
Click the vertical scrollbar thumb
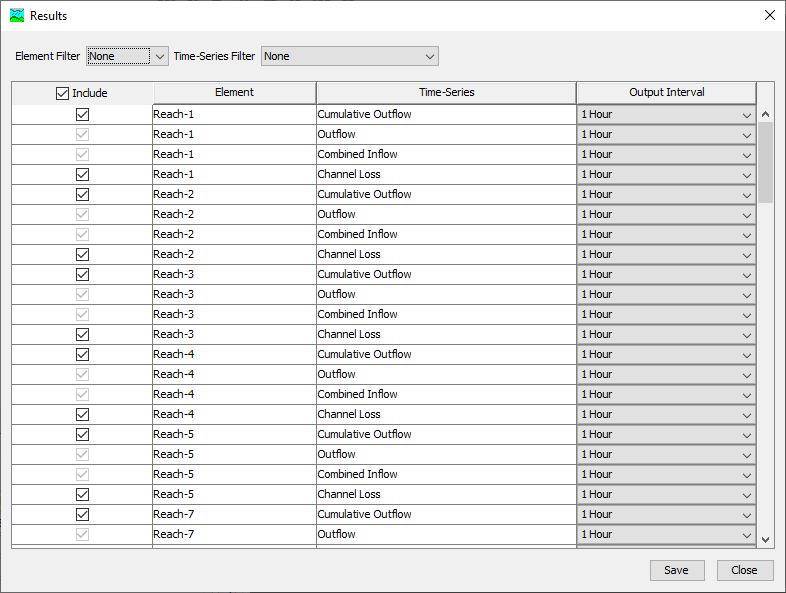coord(765,162)
